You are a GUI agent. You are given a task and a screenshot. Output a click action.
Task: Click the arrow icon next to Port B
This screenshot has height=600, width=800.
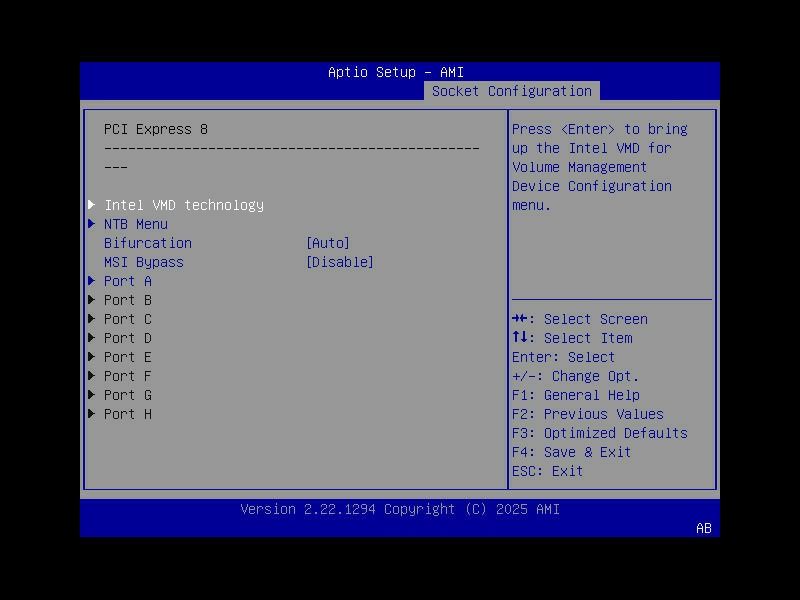[93, 300]
